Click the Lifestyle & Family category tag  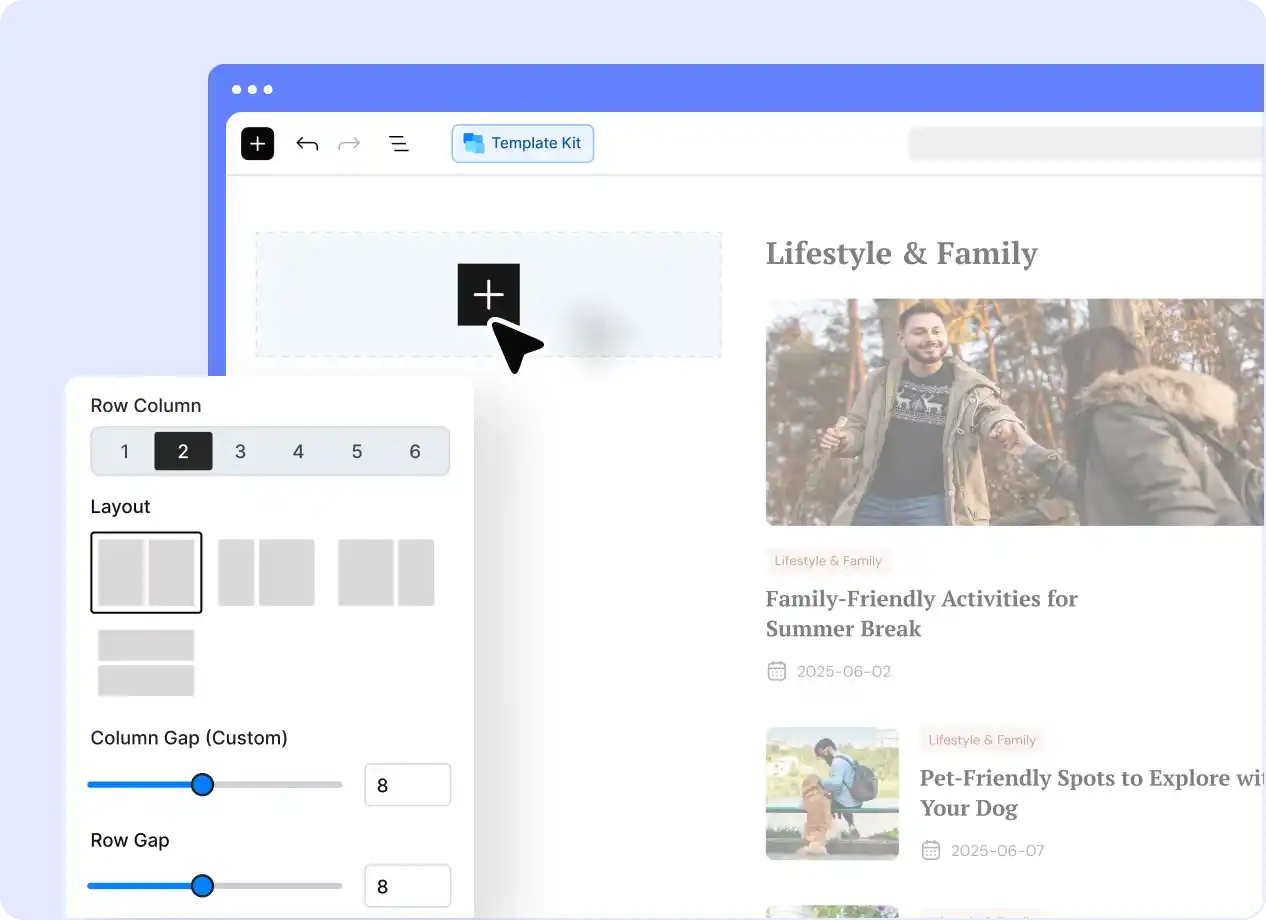pos(828,561)
